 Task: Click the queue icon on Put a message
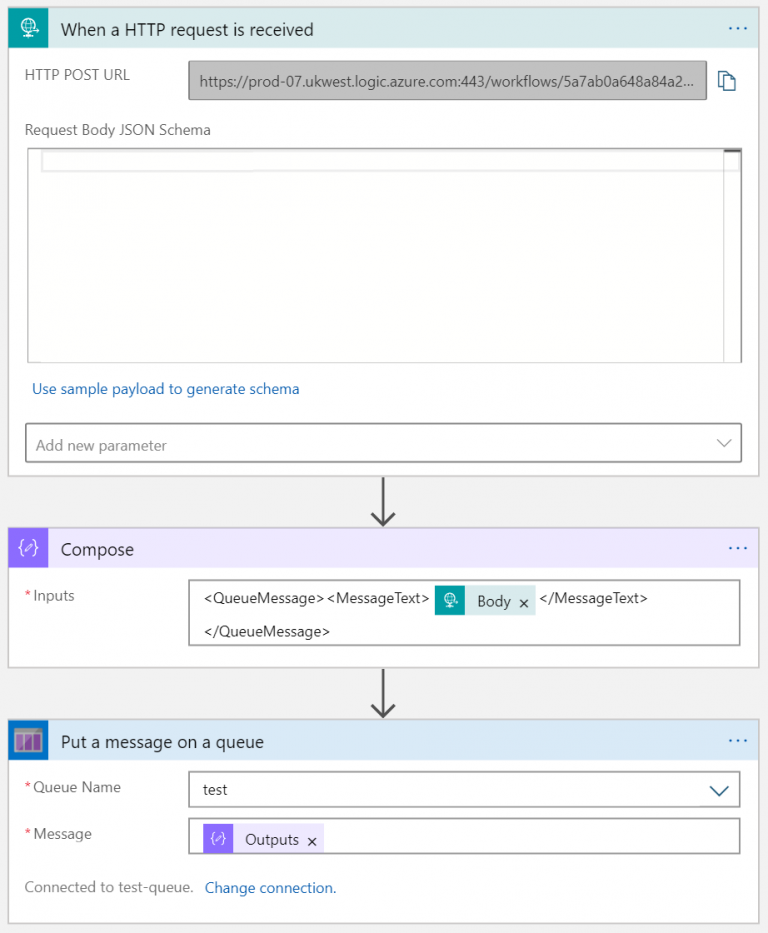click(27, 740)
